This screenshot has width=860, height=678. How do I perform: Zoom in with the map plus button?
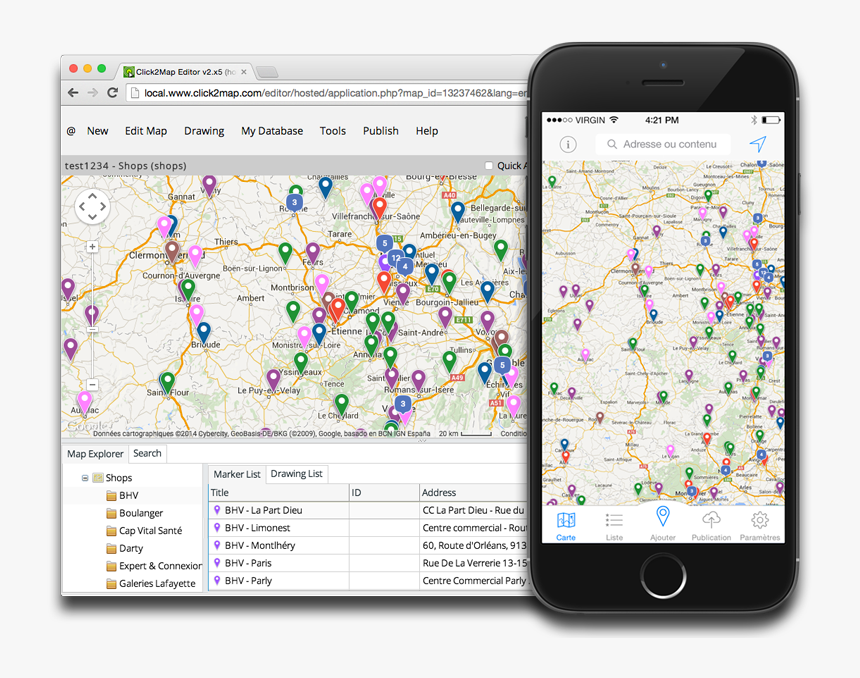(x=92, y=247)
